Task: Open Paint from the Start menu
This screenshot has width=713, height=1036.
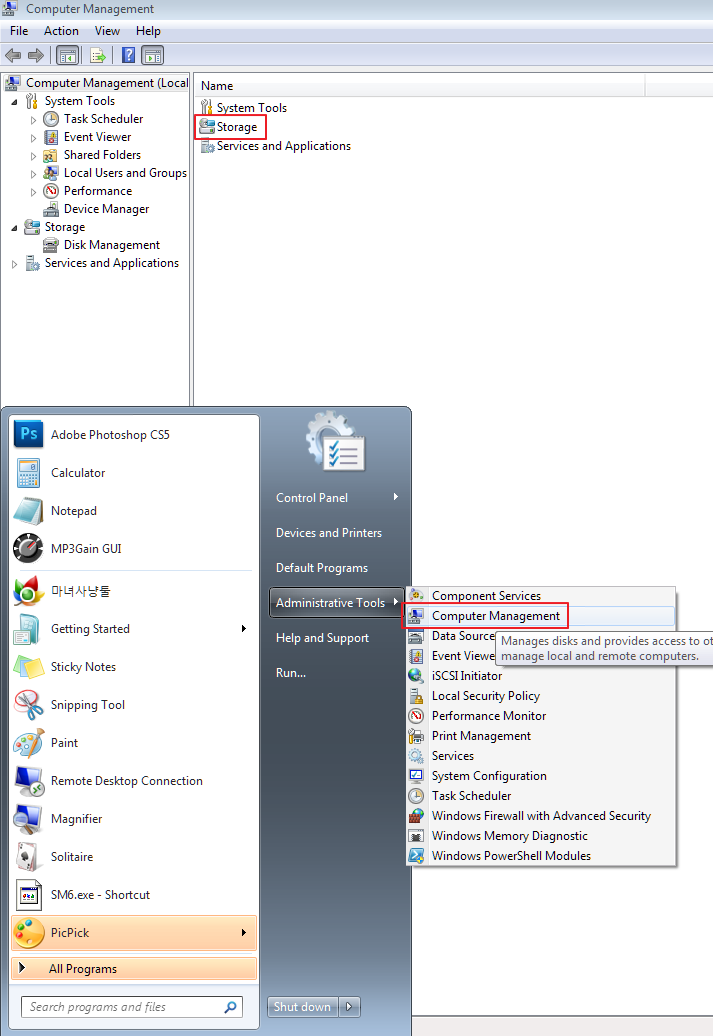Action: click(x=134, y=743)
